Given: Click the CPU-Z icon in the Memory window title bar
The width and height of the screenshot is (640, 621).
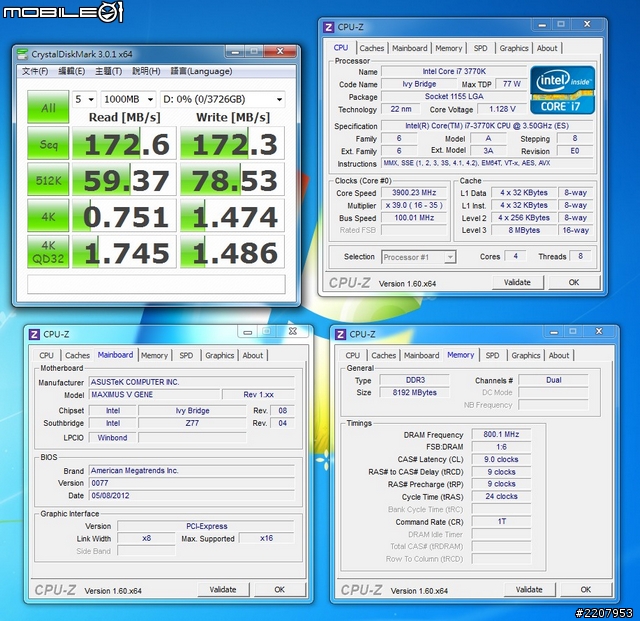Looking at the screenshot, I should point(340,335).
